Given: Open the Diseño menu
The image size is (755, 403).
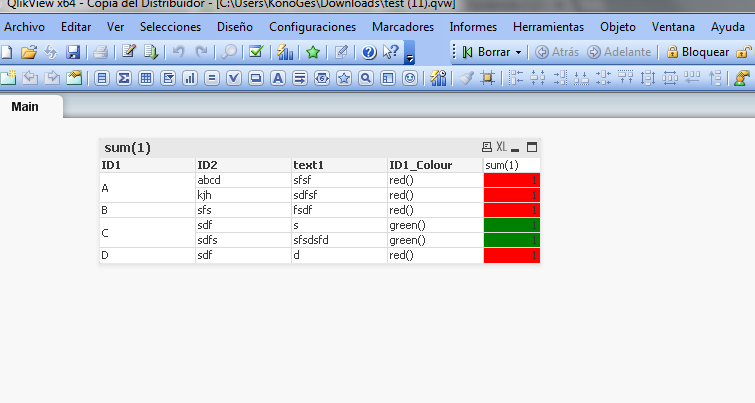Looking at the screenshot, I should pos(235,27).
